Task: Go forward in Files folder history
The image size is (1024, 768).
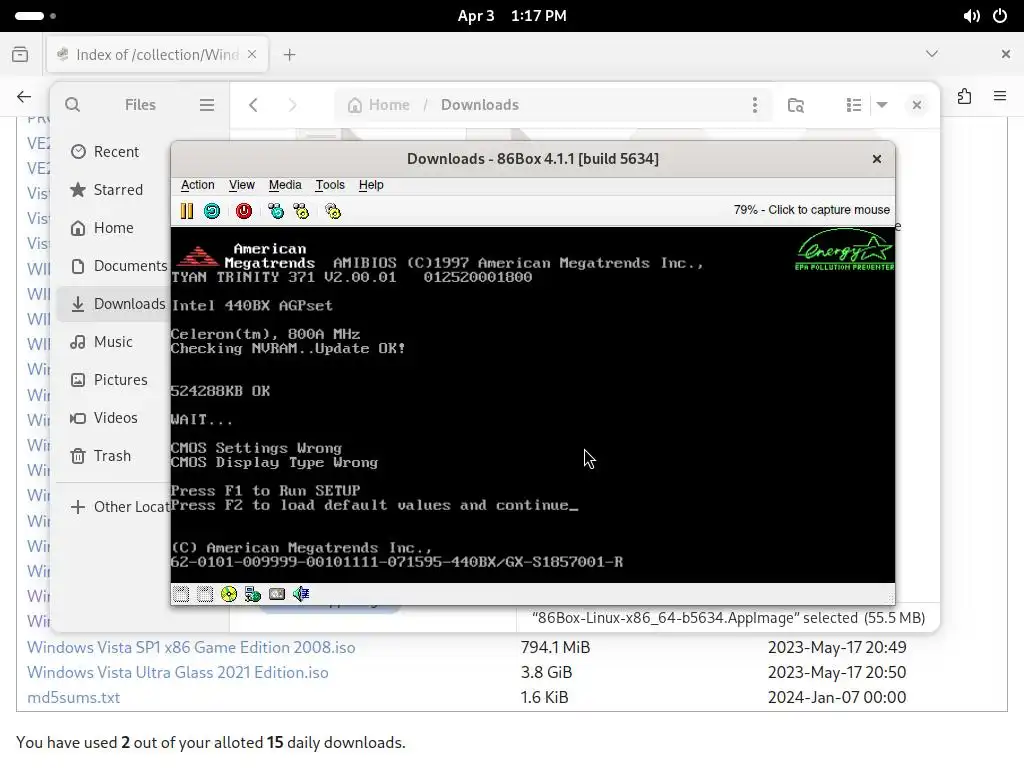Action: coord(292,104)
